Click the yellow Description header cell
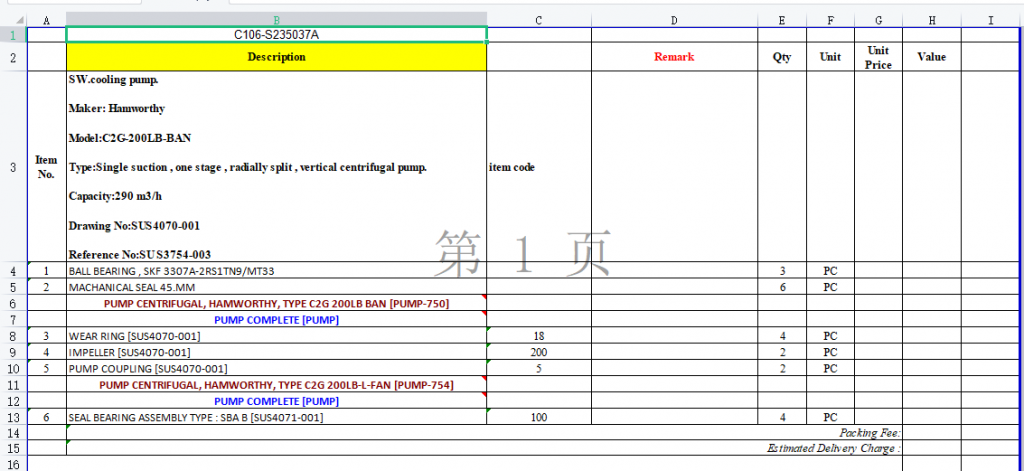The image size is (1024, 471). pyautogui.click(x=276, y=57)
